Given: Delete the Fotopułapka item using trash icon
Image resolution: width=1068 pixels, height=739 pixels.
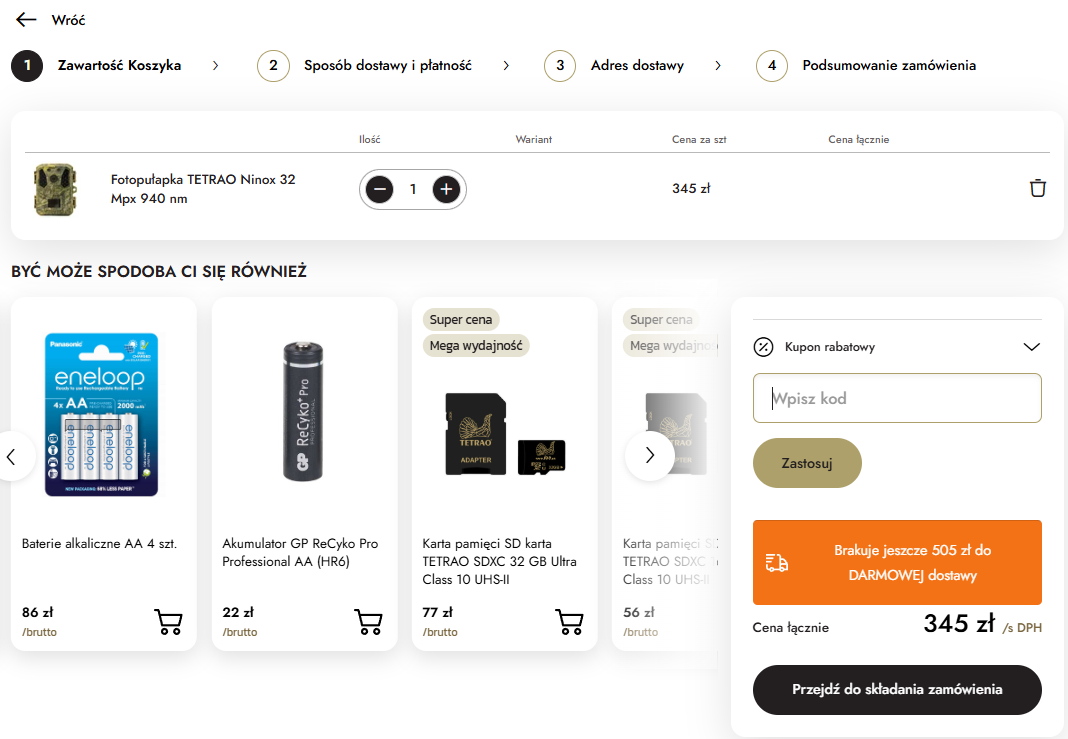Looking at the screenshot, I should (x=1038, y=188).
